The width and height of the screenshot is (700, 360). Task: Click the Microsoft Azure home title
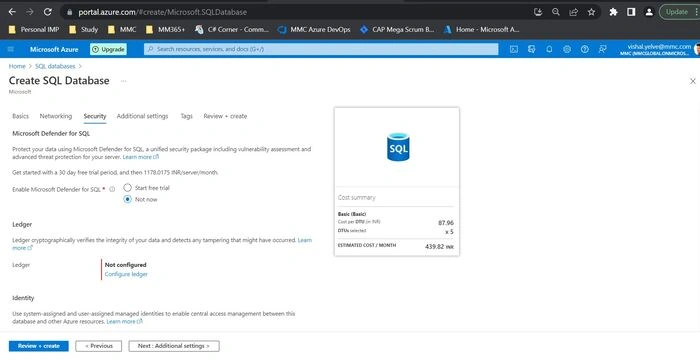54,49
